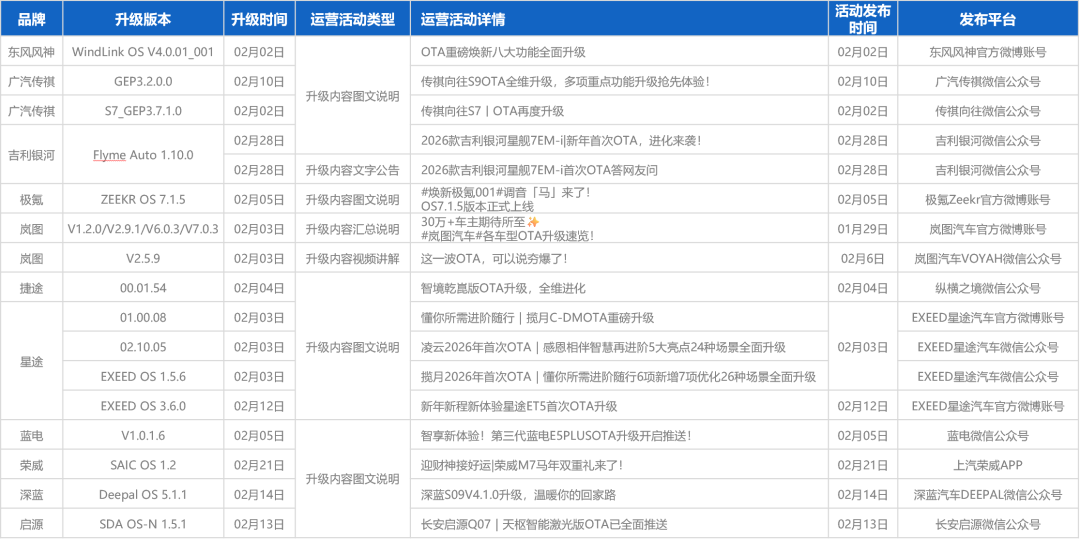Click the 首次OTA答网友问 detail cell
The image size is (1080, 539).
[619, 170]
